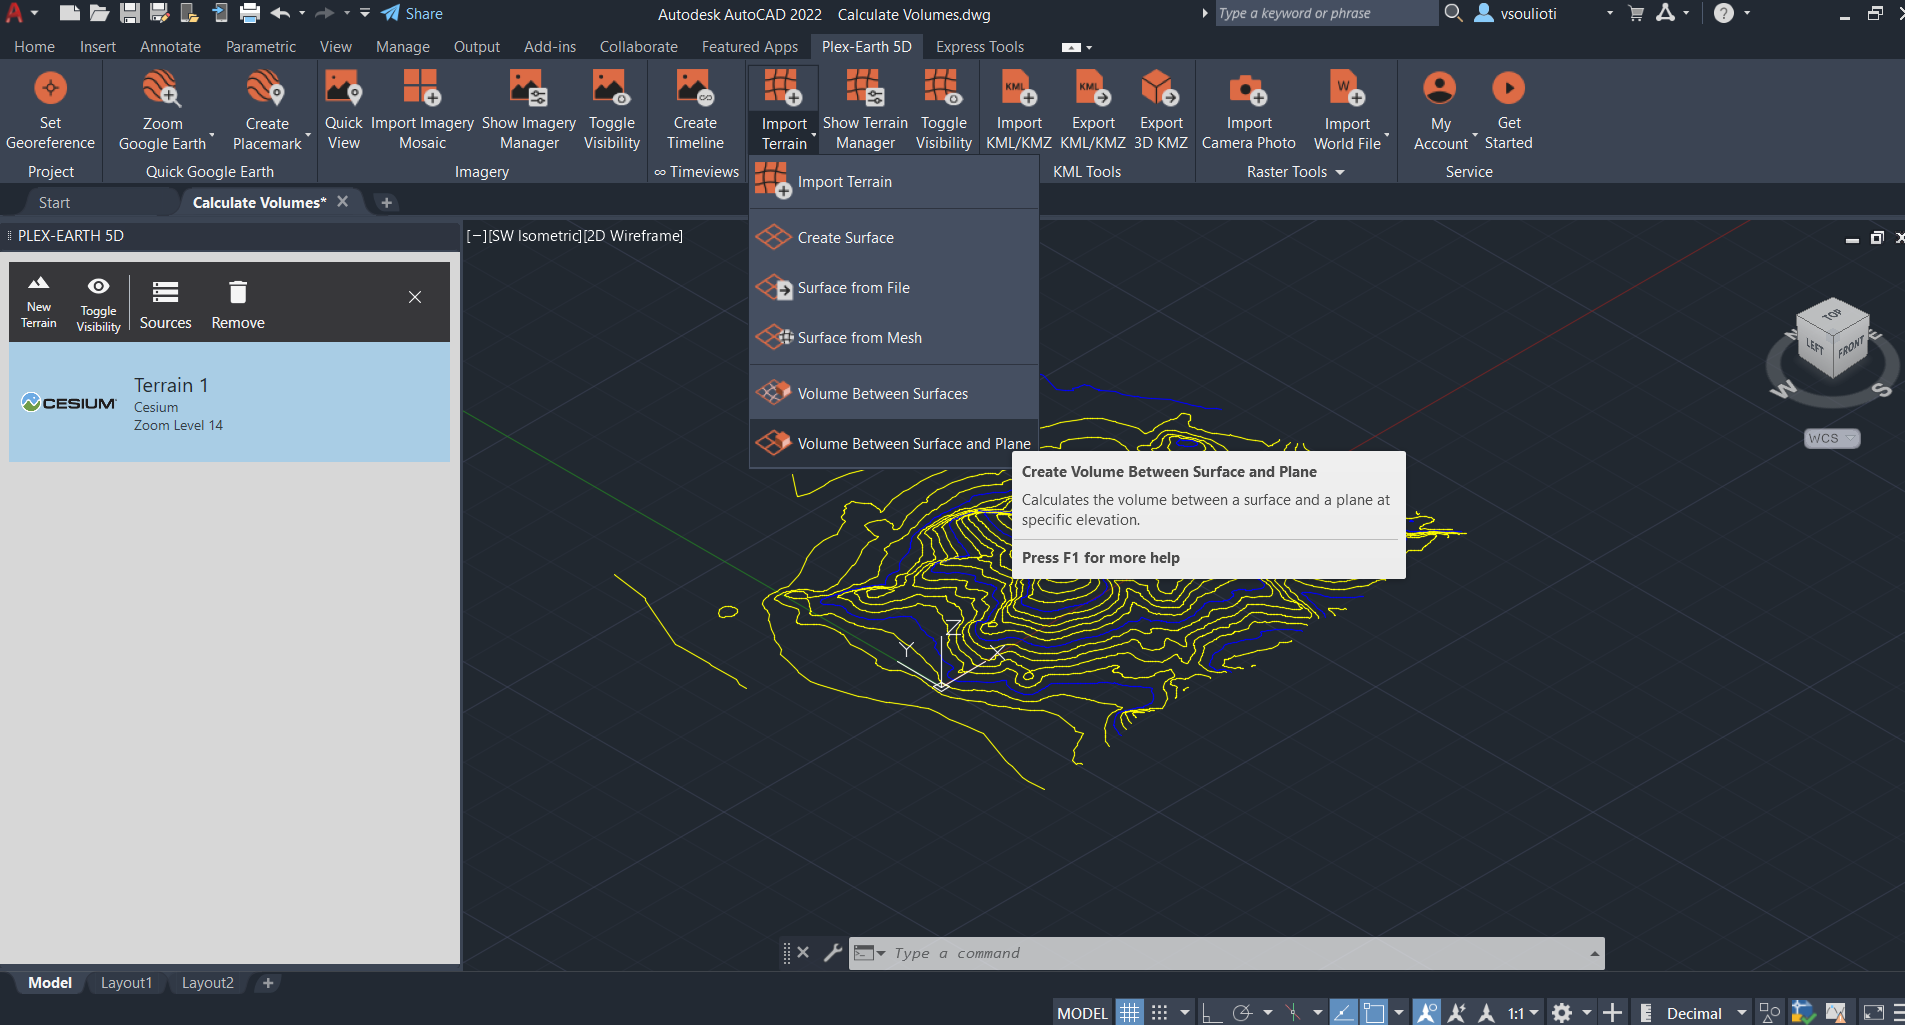The height and width of the screenshot is (1025, 1905).
Task: Select Create Surface from the dropdown menu
Action: point(894,238)
